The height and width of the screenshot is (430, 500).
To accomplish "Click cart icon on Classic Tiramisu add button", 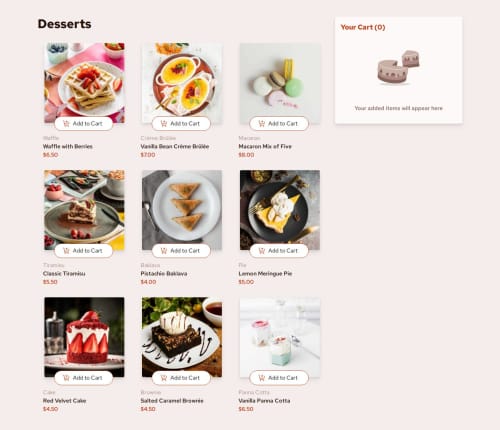I will pyautogui.click(x=66, y=251).
